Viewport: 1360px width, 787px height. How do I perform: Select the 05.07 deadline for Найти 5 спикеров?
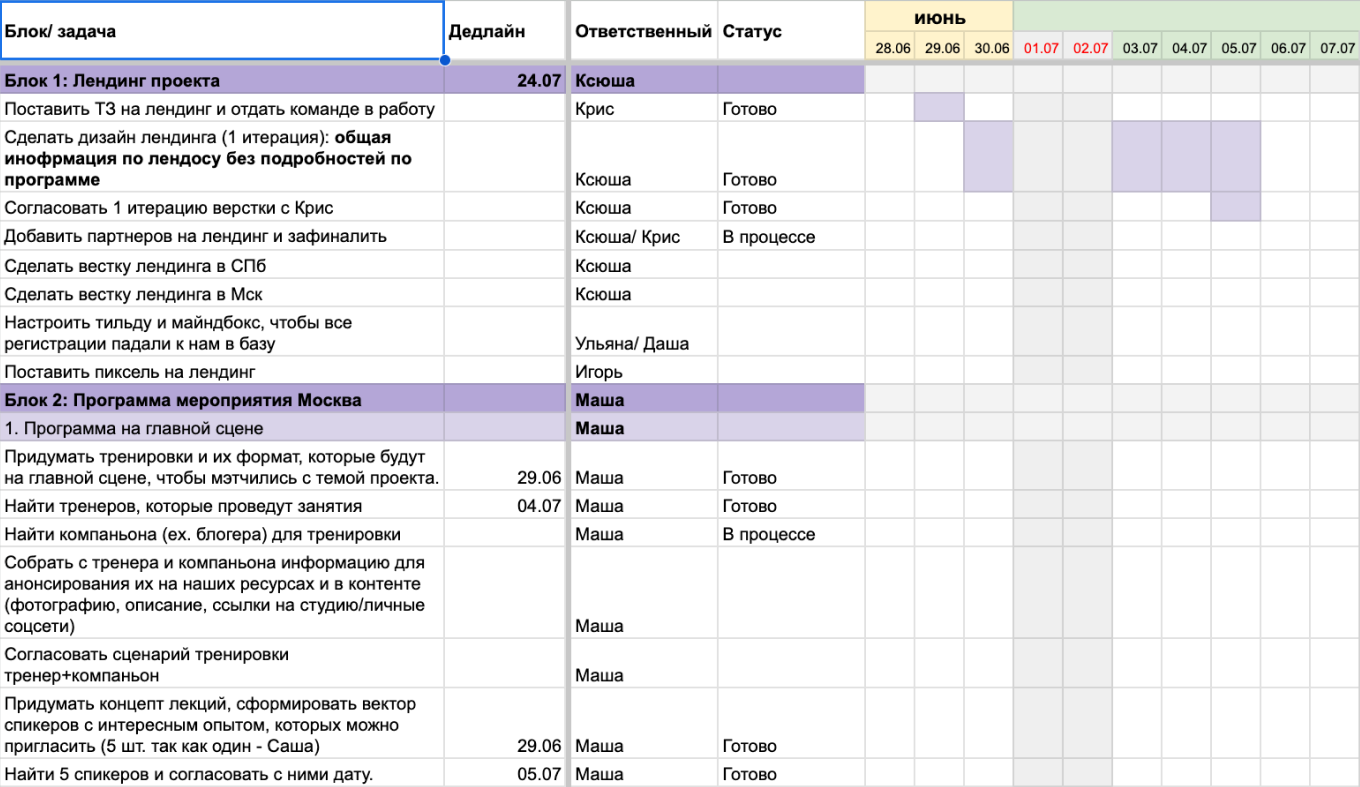tap(505, 774)
